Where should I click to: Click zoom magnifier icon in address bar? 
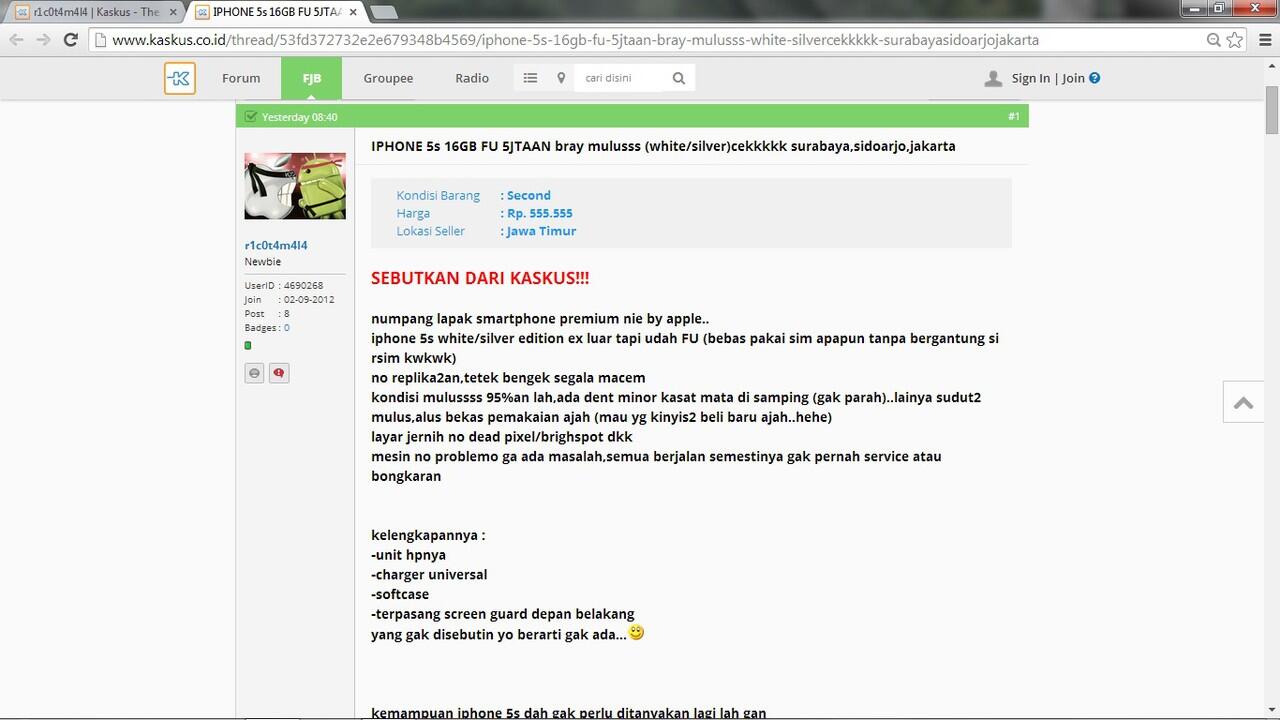pos(1213,40)
